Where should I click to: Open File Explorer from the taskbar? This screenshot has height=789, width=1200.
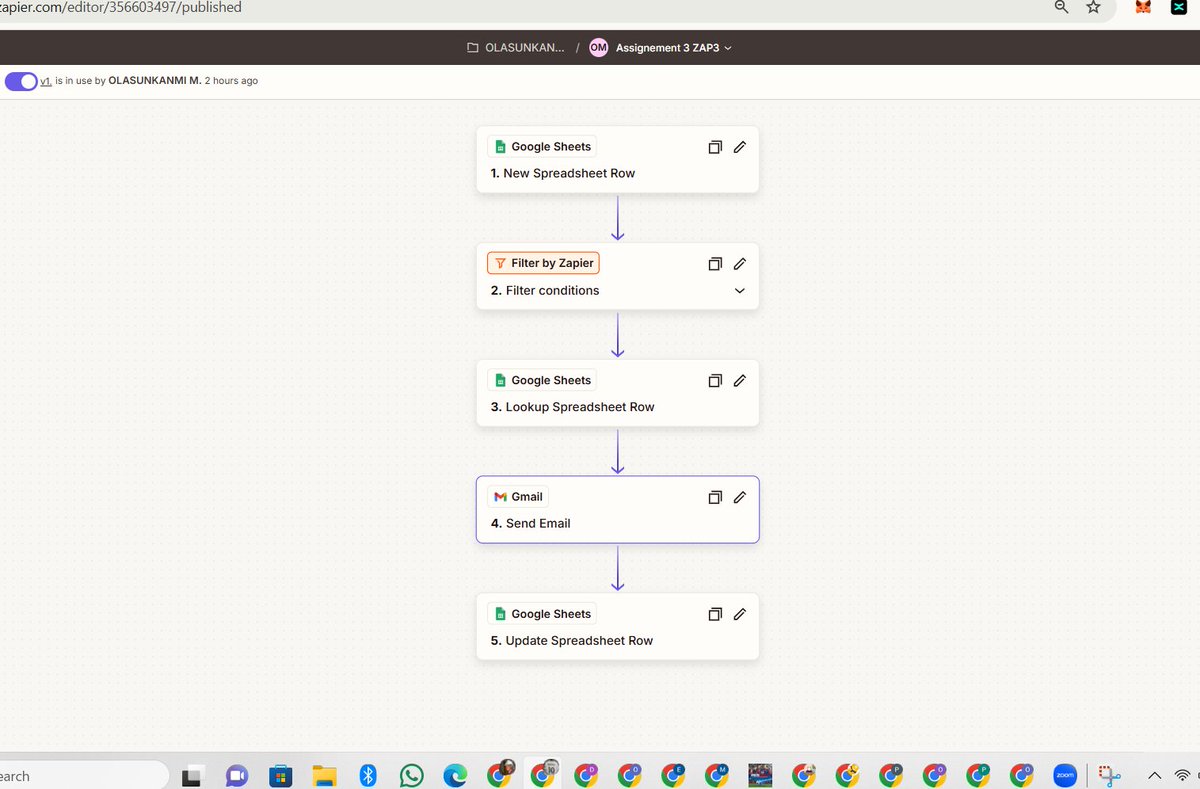coord(323,775)
